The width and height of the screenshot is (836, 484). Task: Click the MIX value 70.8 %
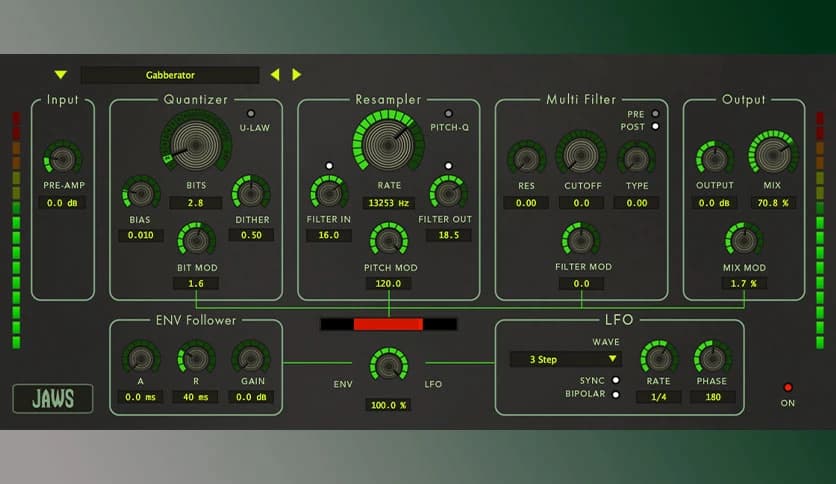tap(773, 203)
